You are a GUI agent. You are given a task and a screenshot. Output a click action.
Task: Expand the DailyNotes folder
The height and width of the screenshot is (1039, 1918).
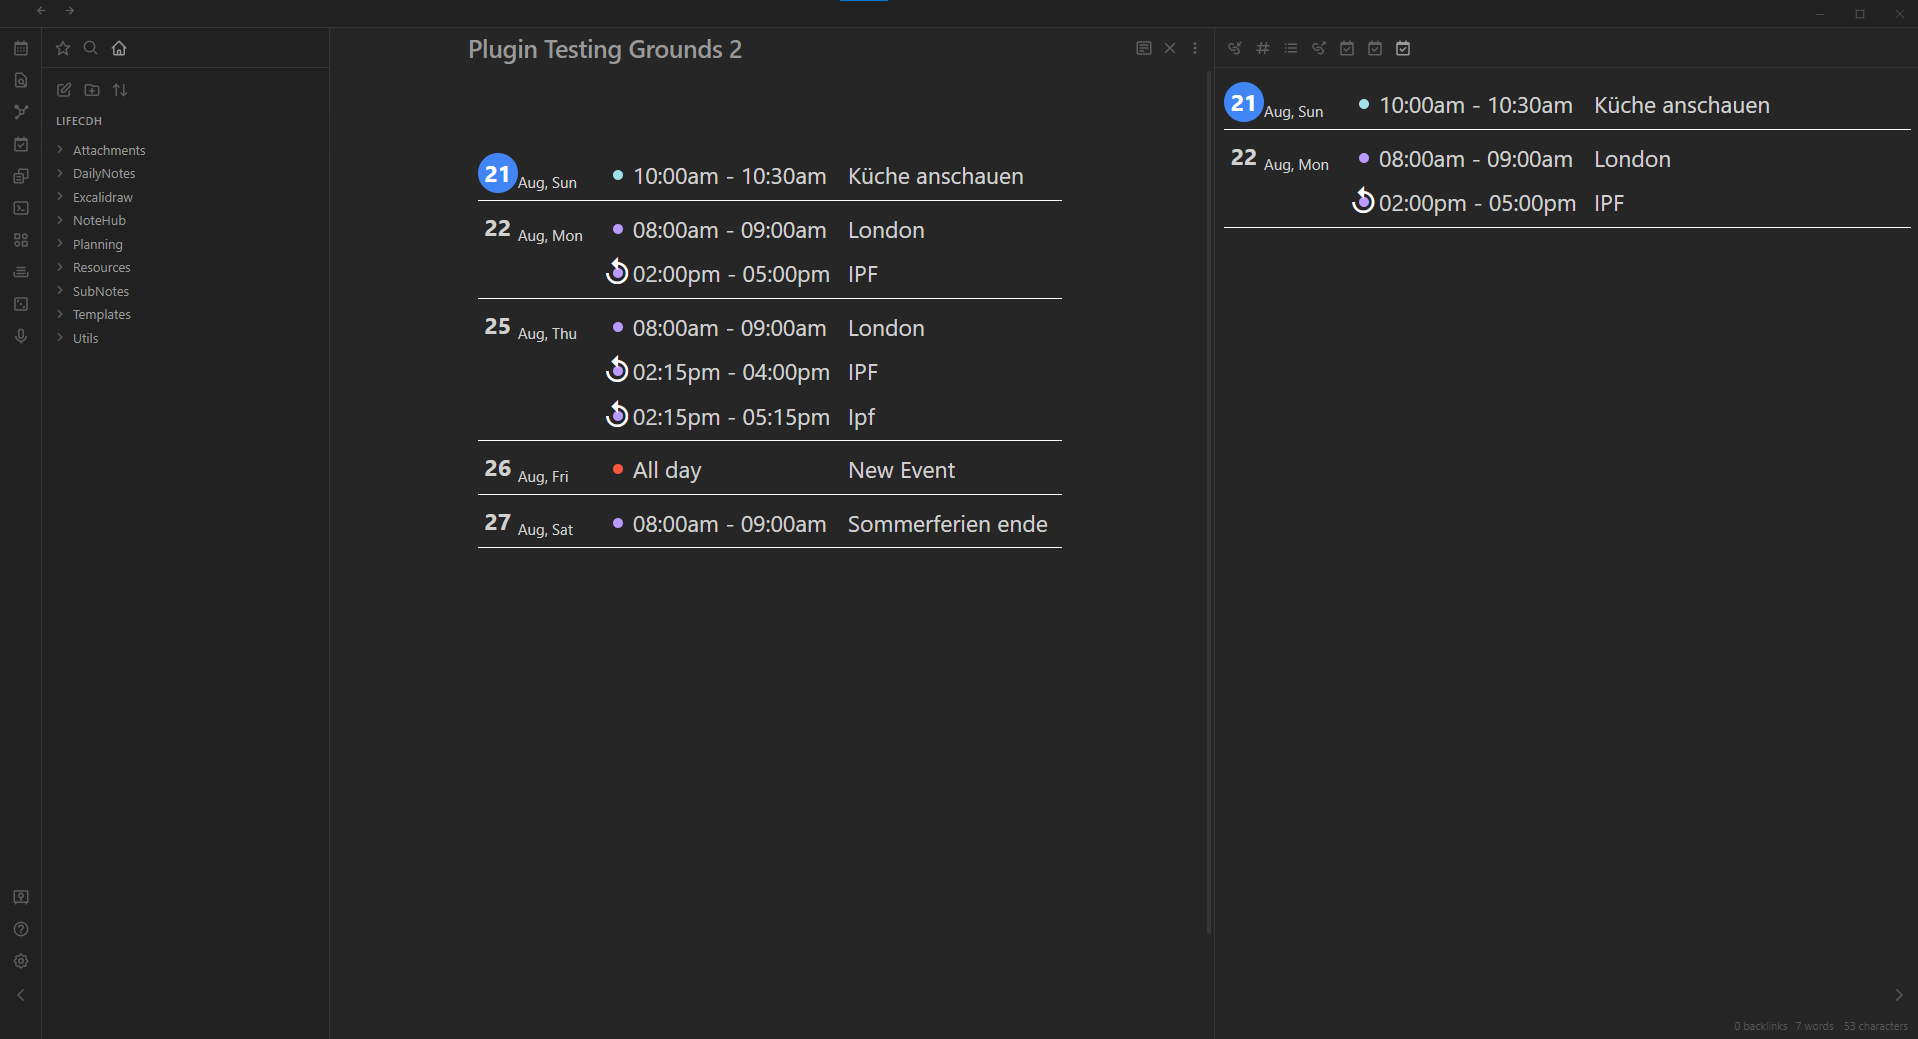pyautogui.click(x=104, y=174)
